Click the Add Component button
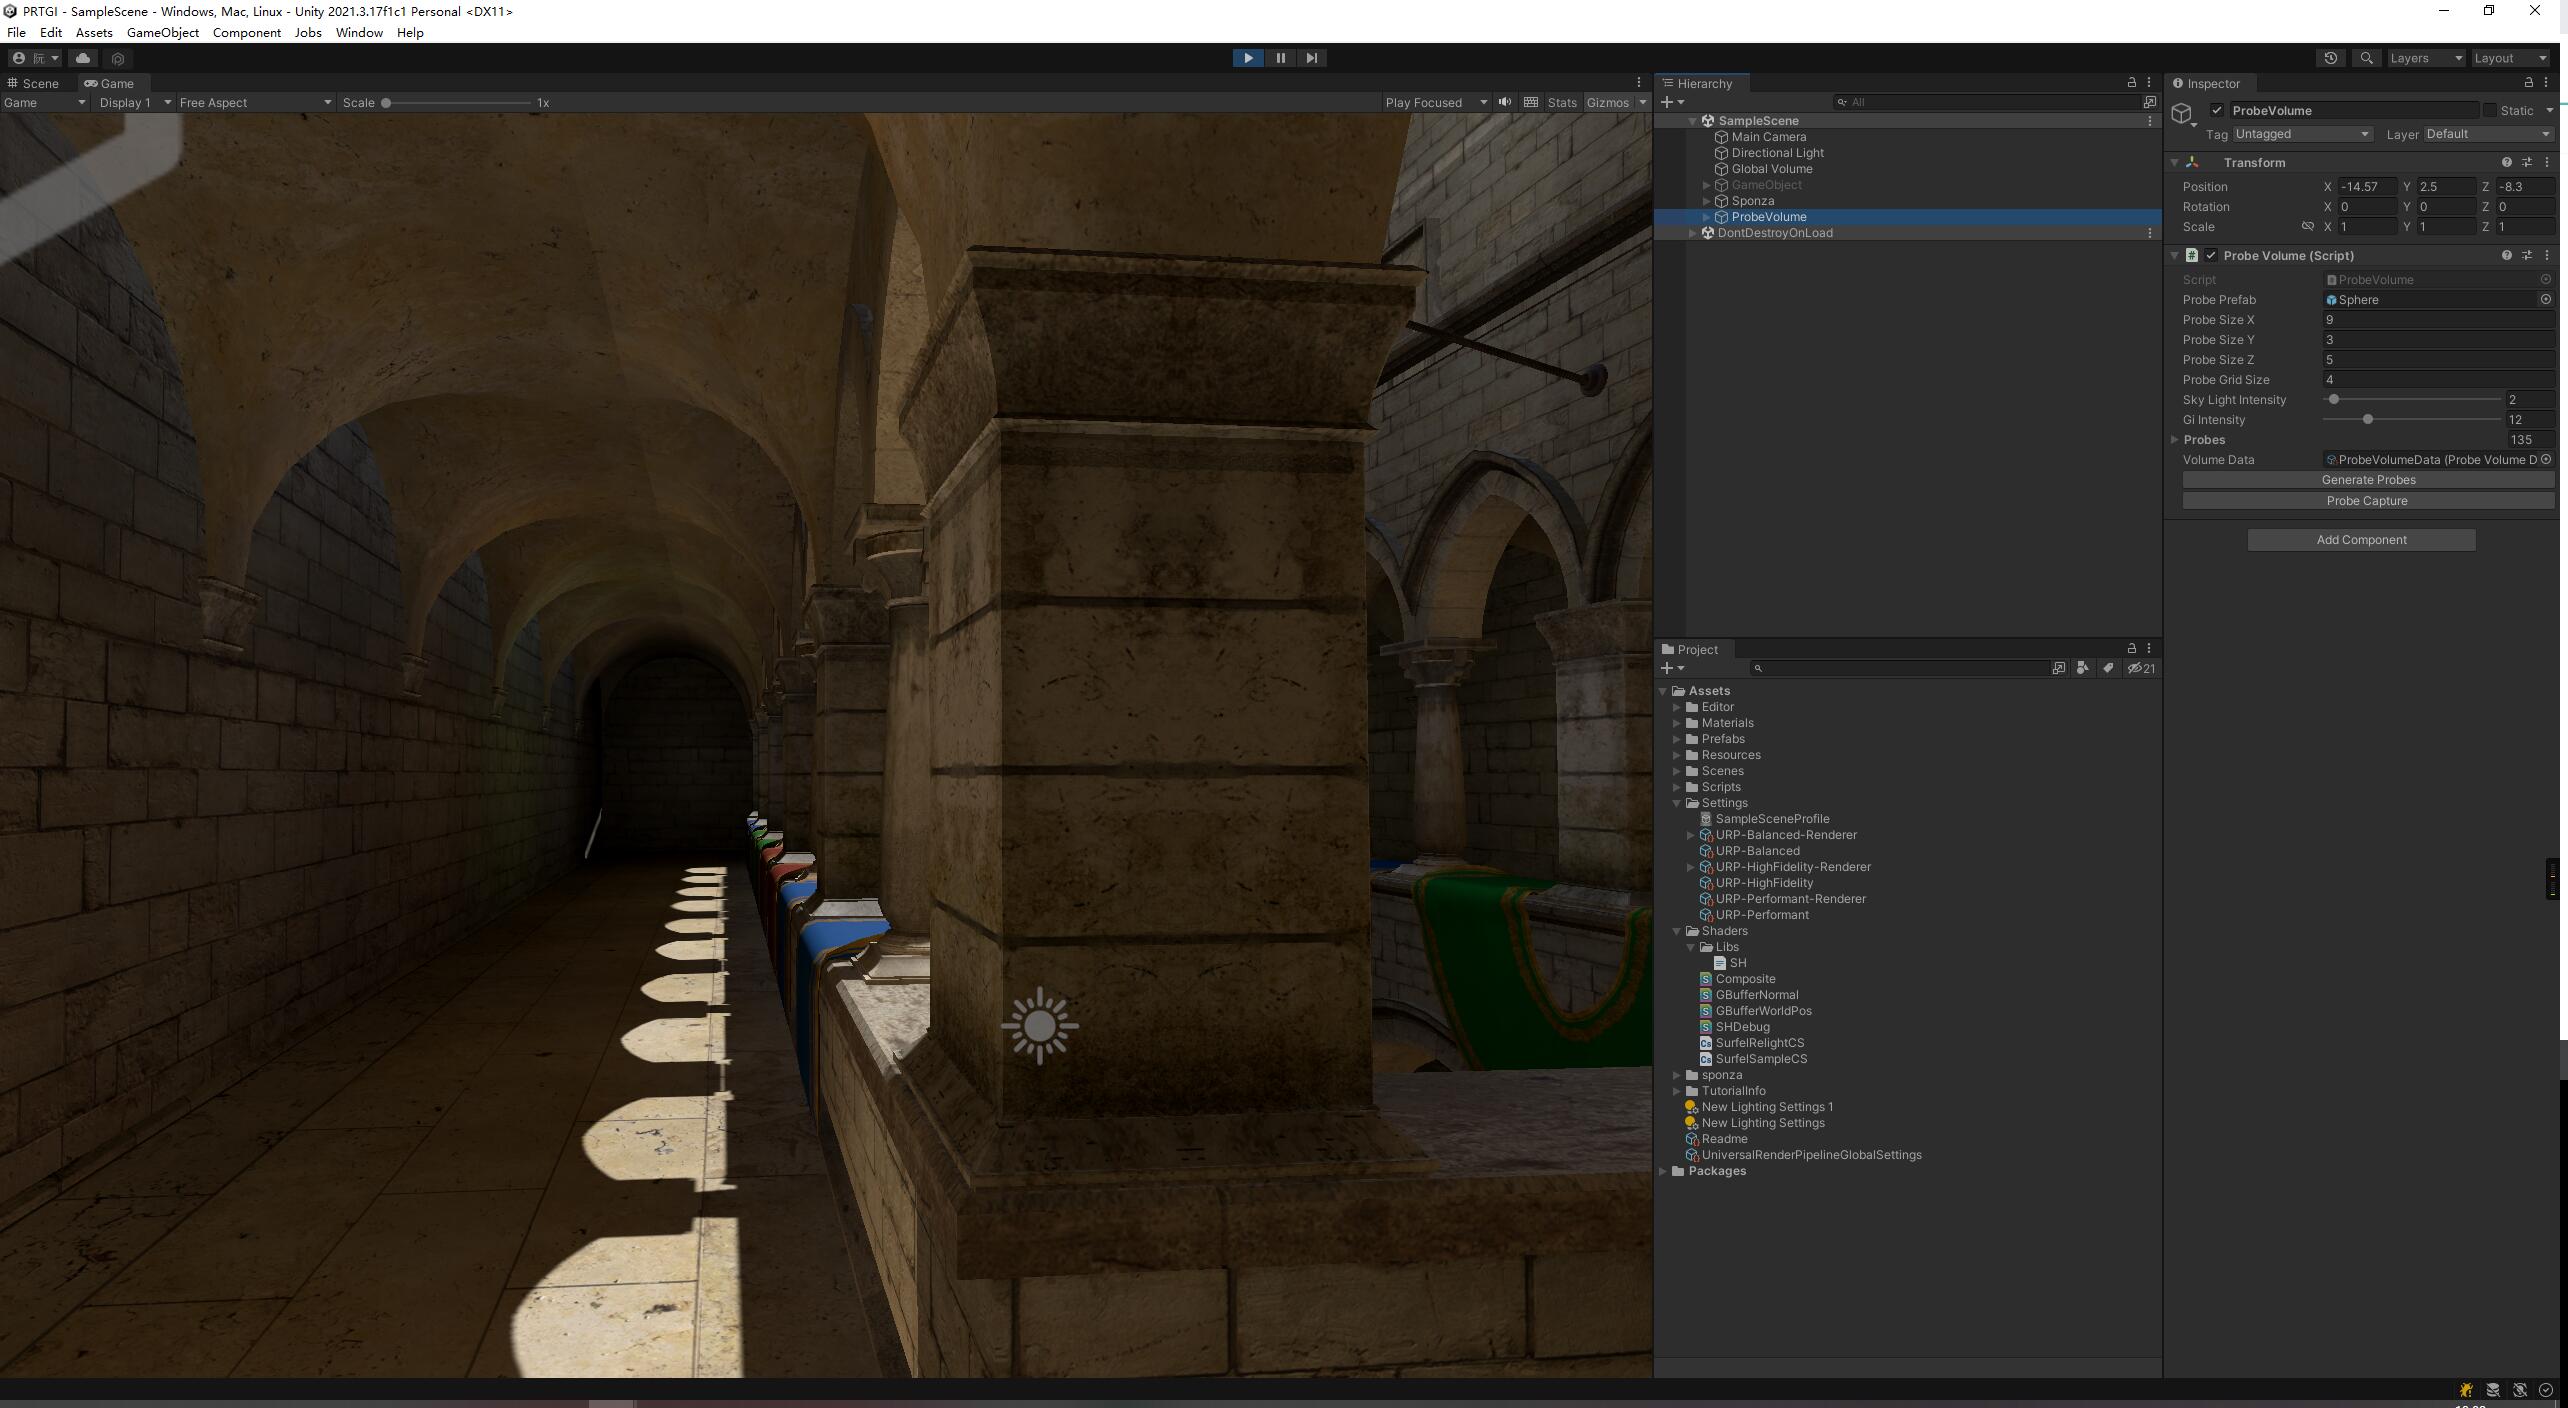 pyautogui.click(x=2362, y=540)
